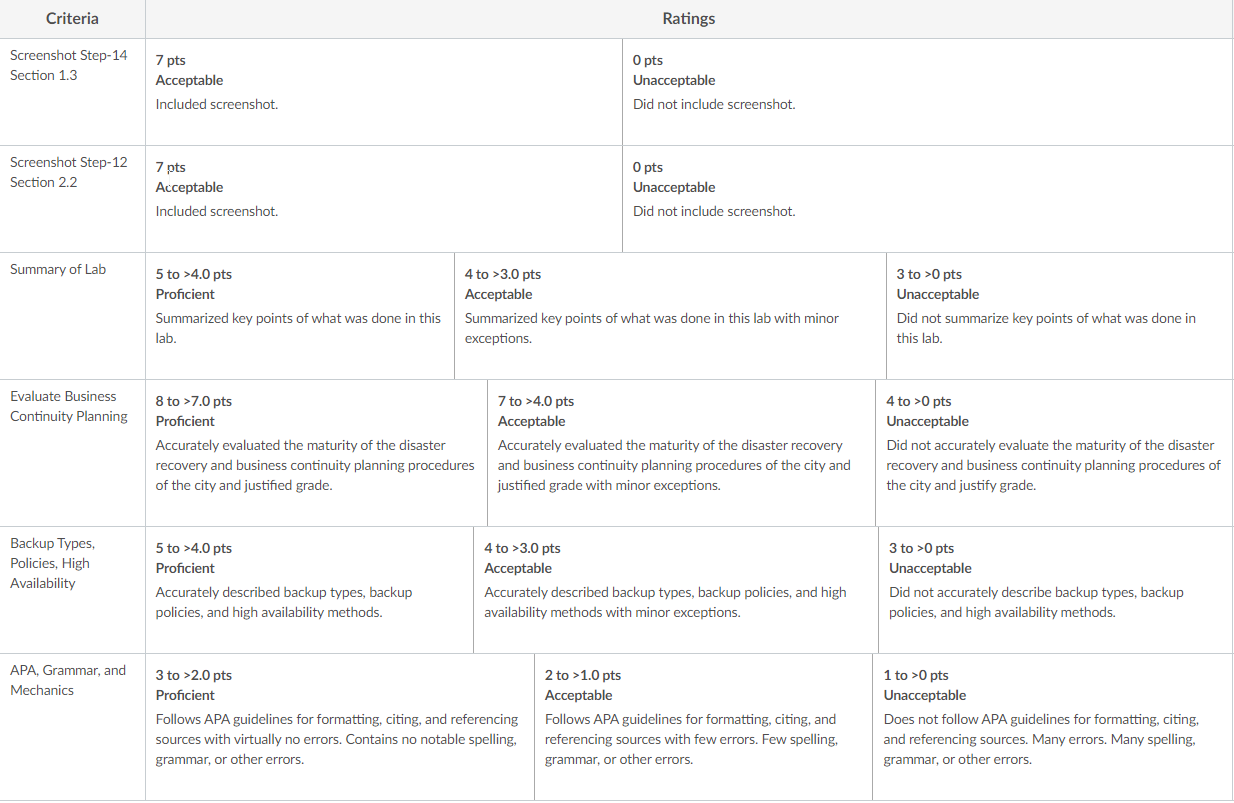Rate APA, Grammar, and Mechanics as Unacceptable
1234x803 pixels.
(1053, 727)
